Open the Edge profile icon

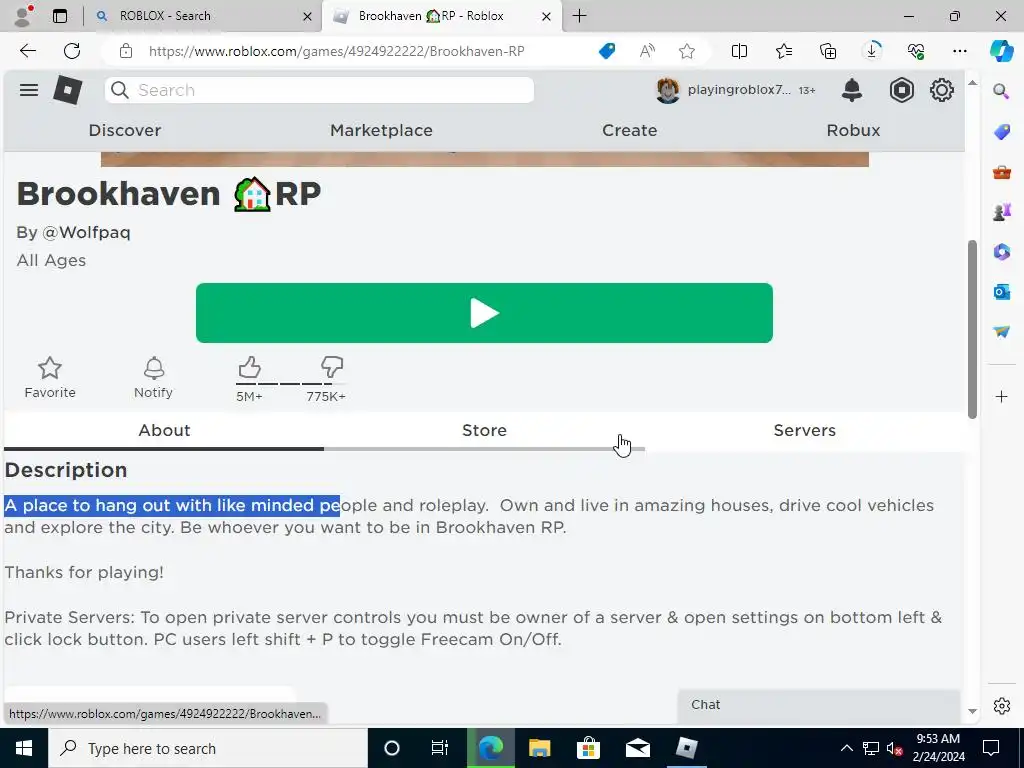23,16
